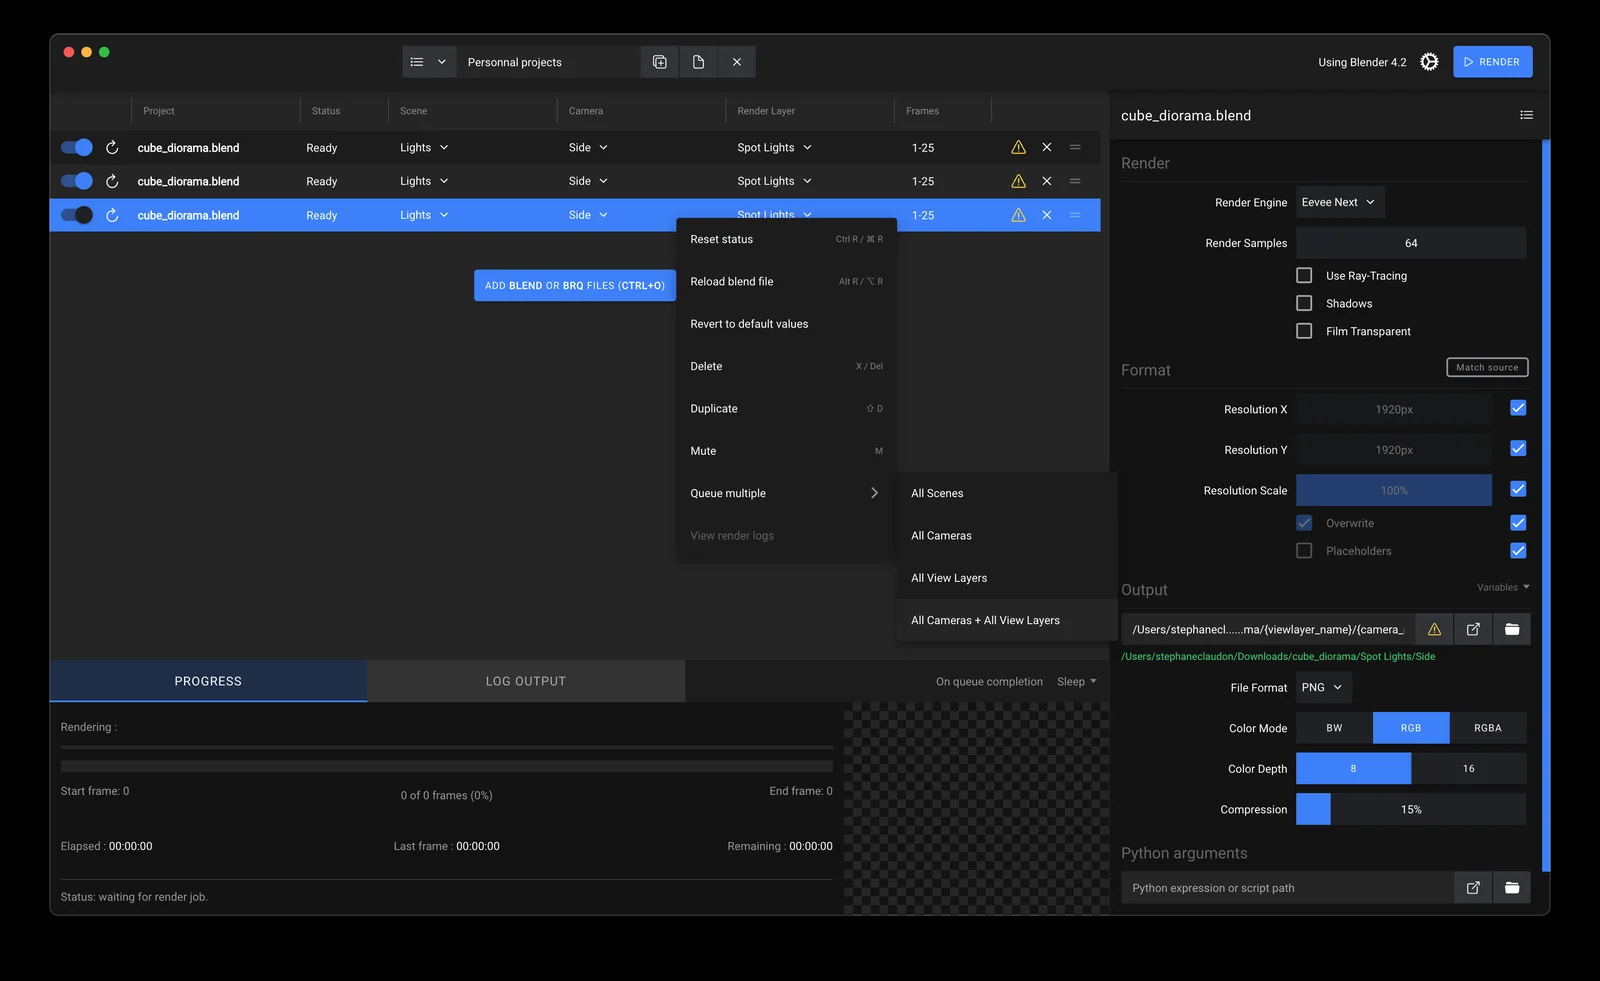Screen dimensions: 1600x981
Task: Open the output folder browser icon
Action: [1511, 628]
